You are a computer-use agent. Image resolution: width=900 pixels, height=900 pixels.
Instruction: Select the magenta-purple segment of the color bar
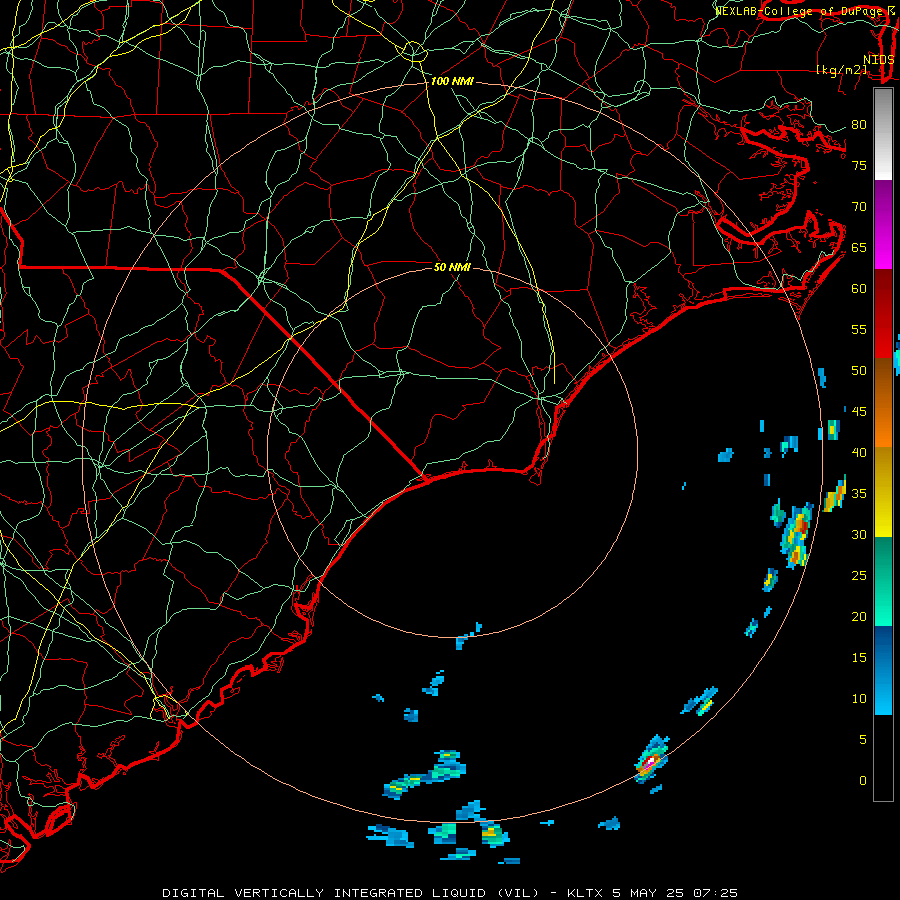click(883, 225)
